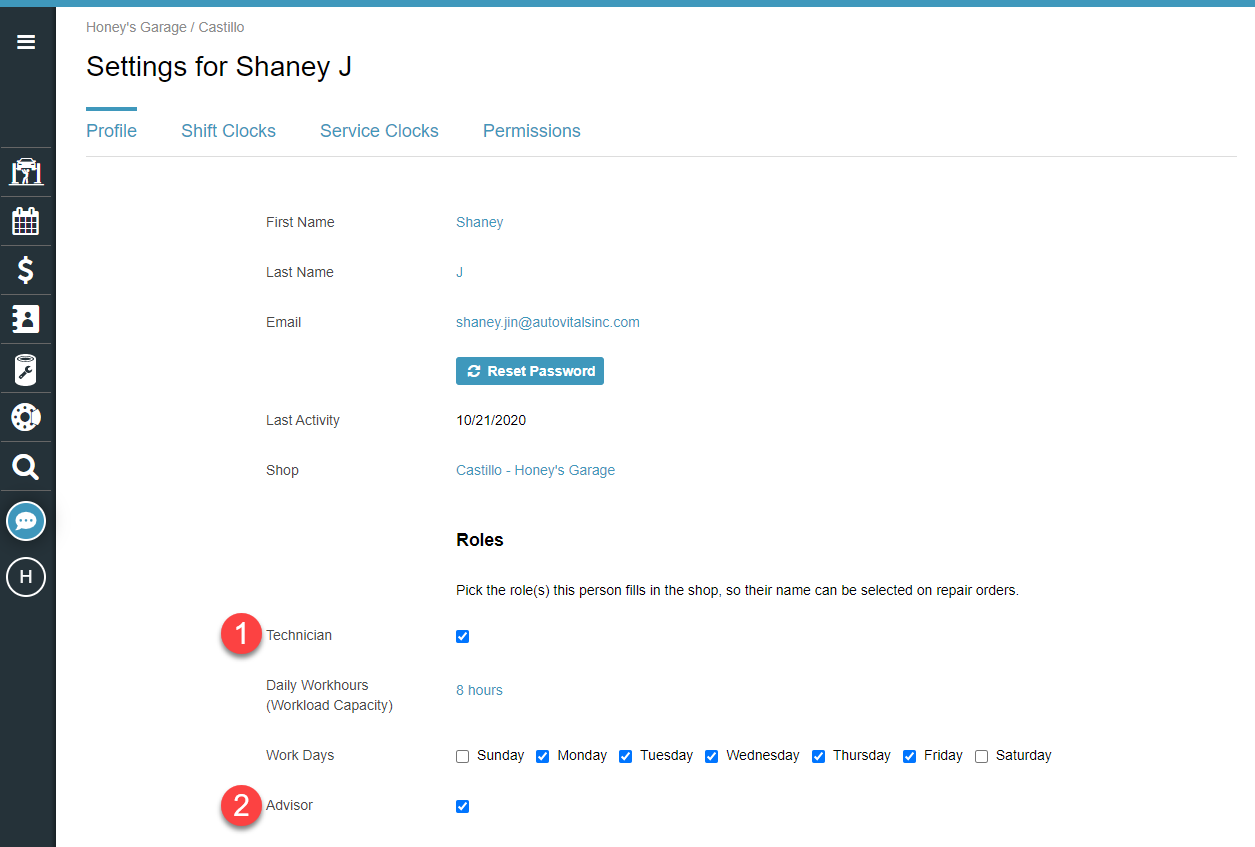Open the contacts address book icon
Screen dimensions: 1255x847
point(26,319)
